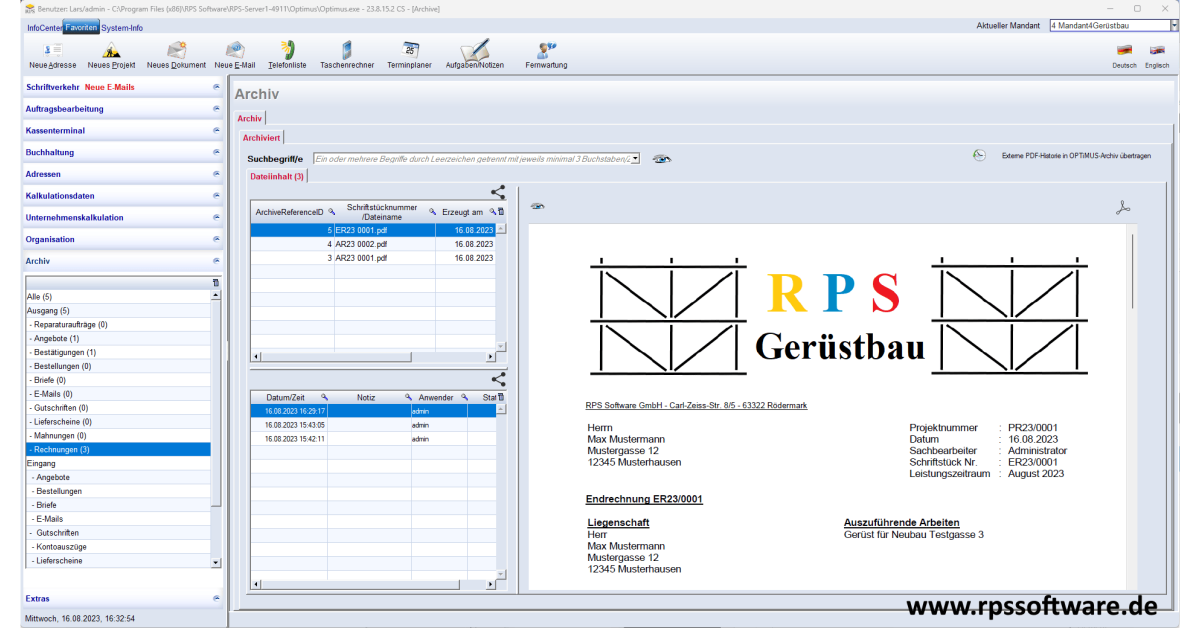Click the magnifier in the Anwender column
Screen dimensions: 1200x628
[463, 397]
